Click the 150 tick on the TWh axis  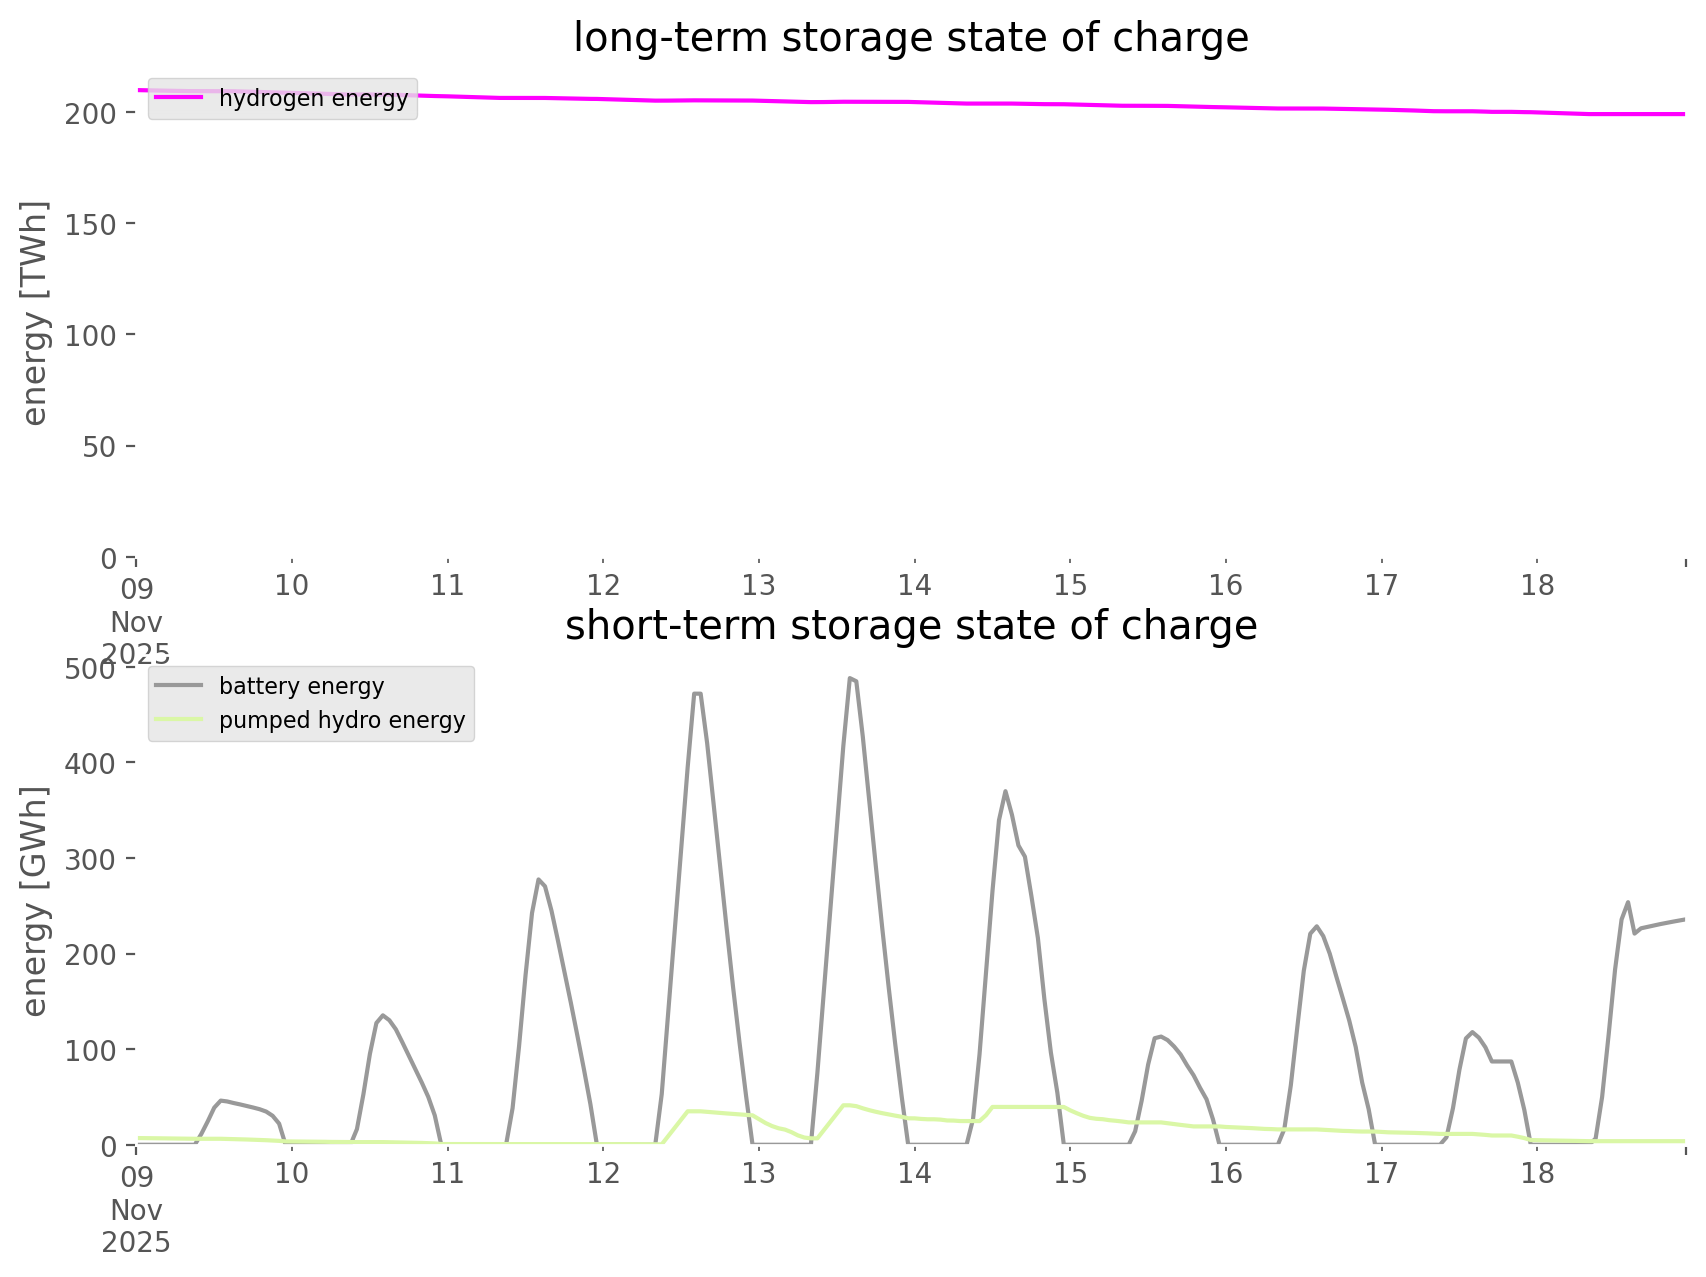(x=91, y=224)
